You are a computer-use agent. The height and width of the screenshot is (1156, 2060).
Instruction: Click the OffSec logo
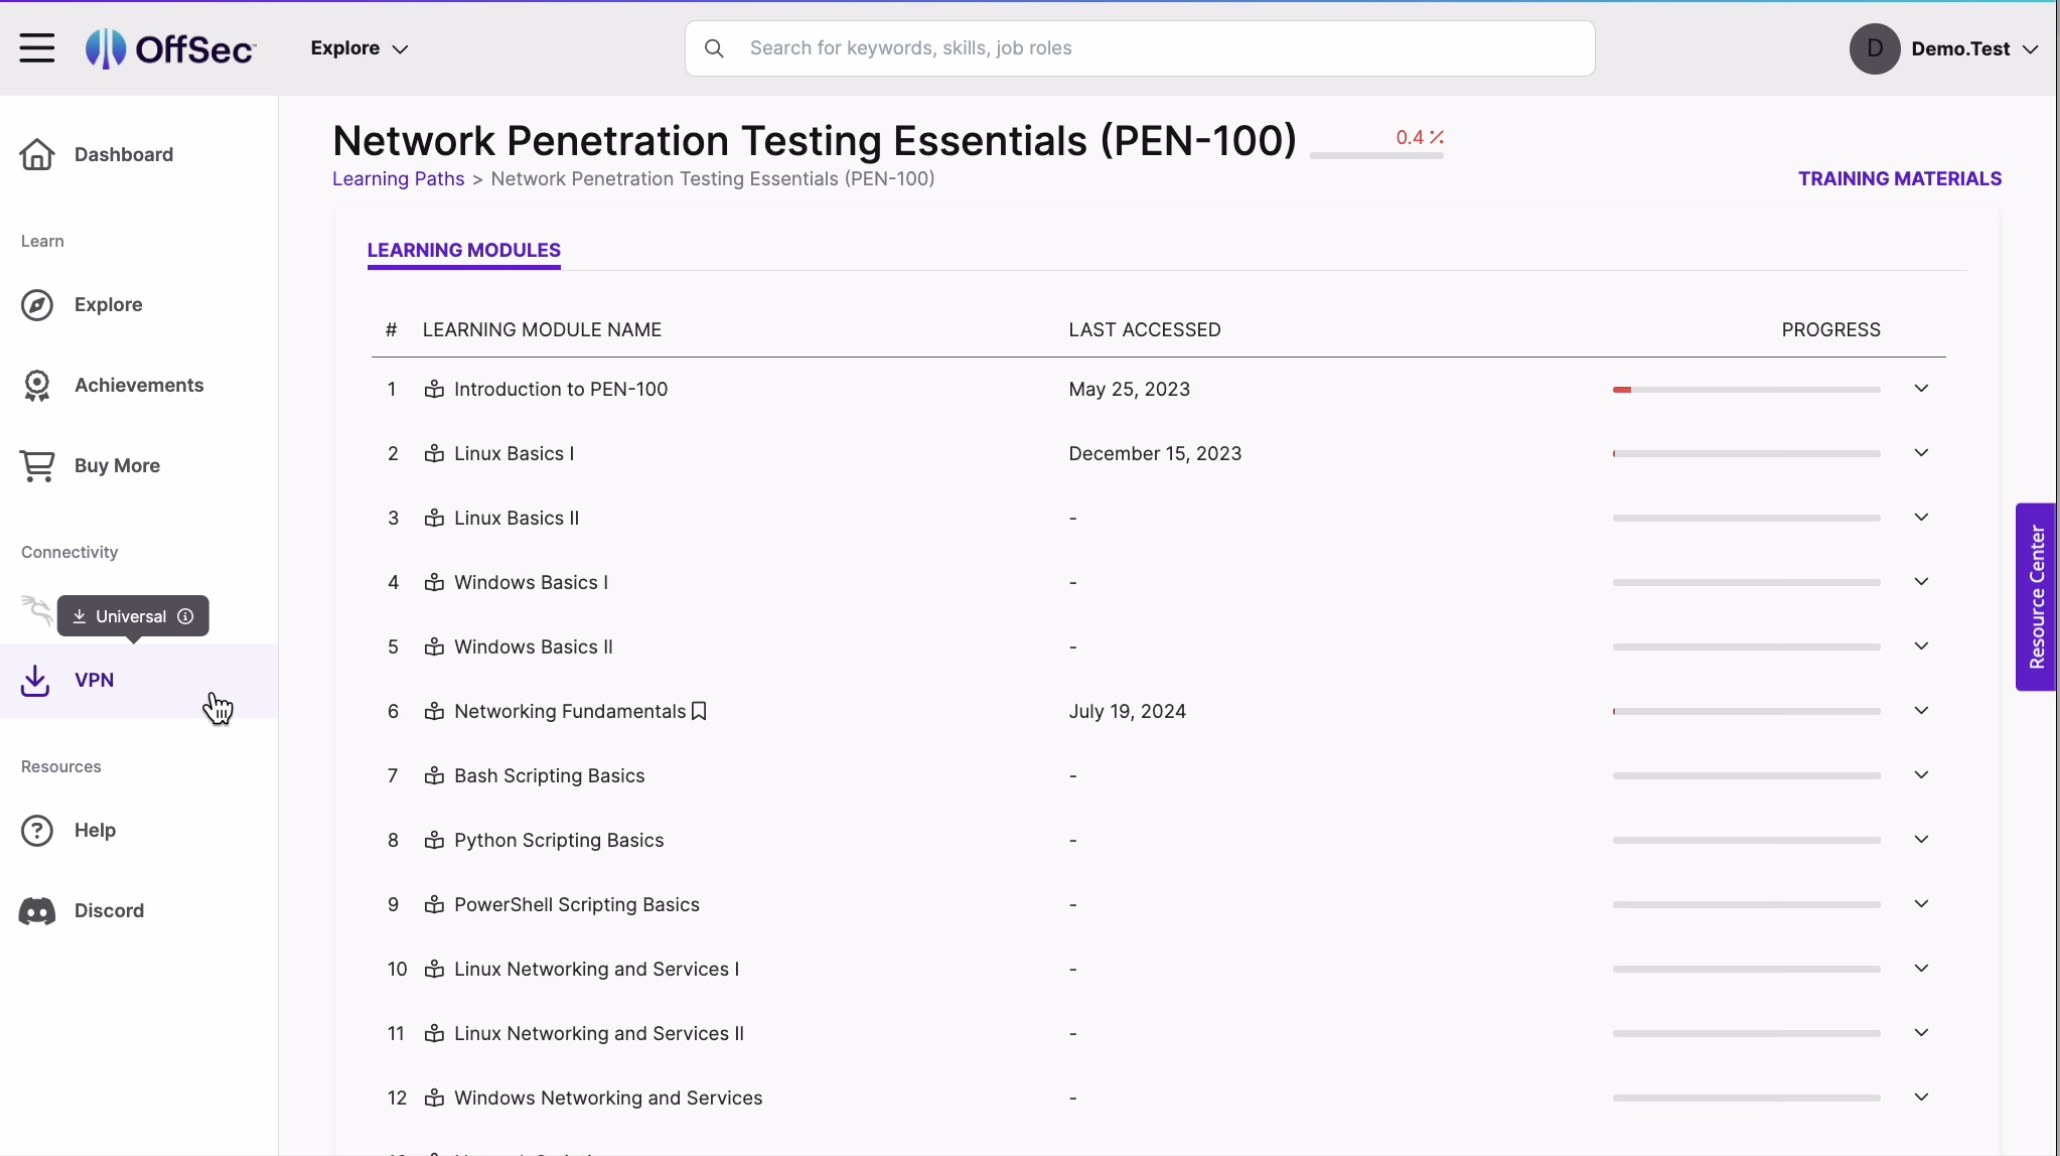pos(170,47)
